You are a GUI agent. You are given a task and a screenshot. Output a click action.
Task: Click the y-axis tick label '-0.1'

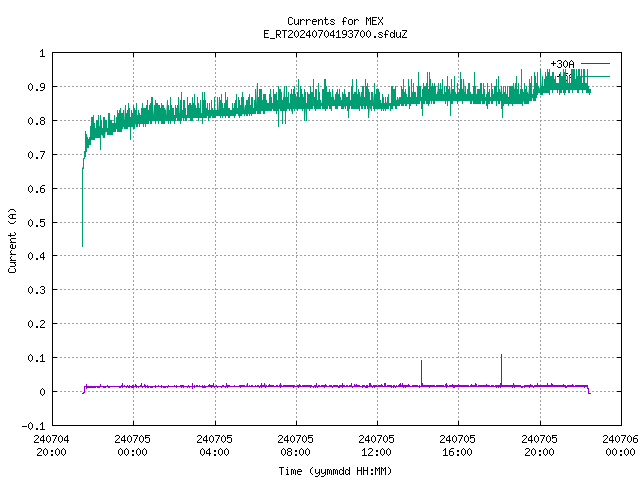(33, 426)
